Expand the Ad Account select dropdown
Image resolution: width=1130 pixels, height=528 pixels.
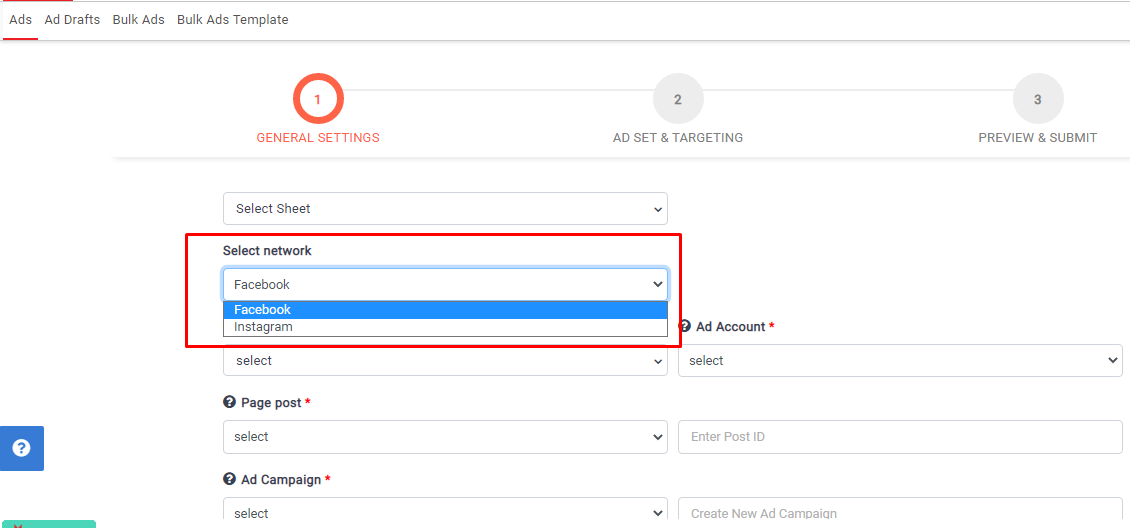tap(899, 361)
